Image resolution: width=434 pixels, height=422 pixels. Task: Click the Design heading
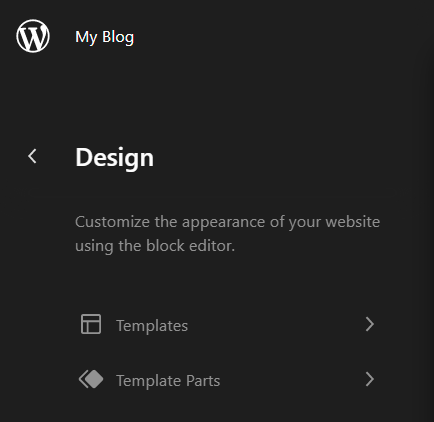pyautogui.click(x=114, y=157)
